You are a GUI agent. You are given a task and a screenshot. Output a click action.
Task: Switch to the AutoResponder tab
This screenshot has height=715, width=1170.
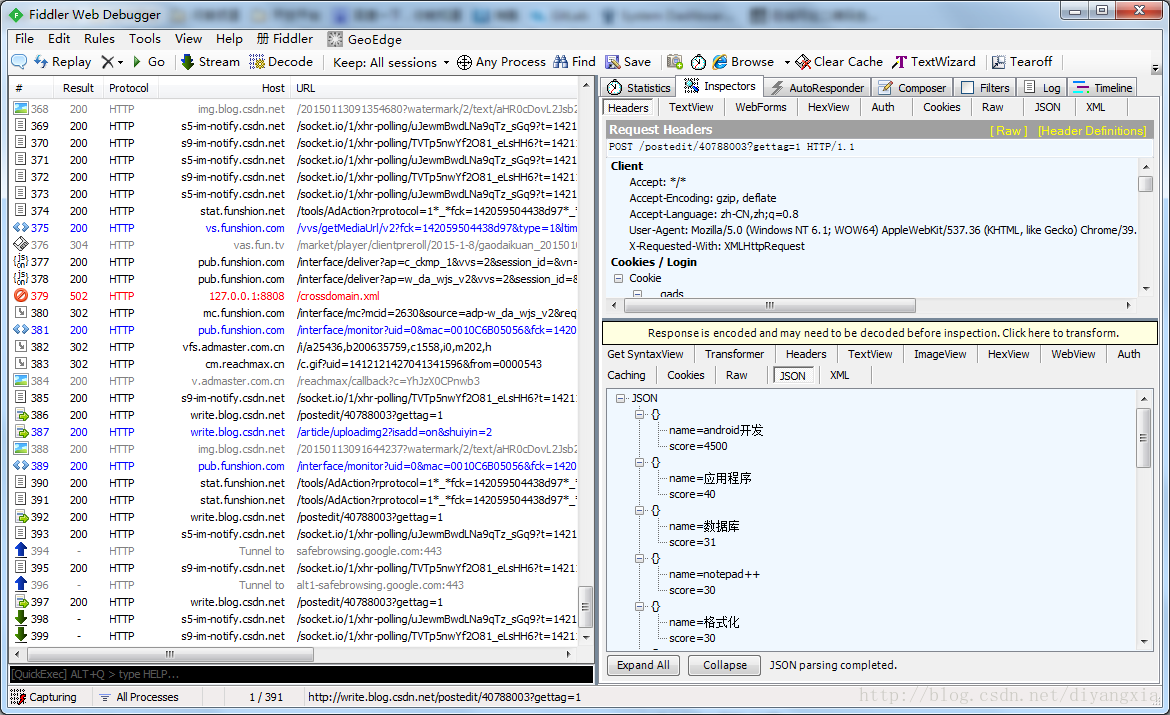(817, 87)
